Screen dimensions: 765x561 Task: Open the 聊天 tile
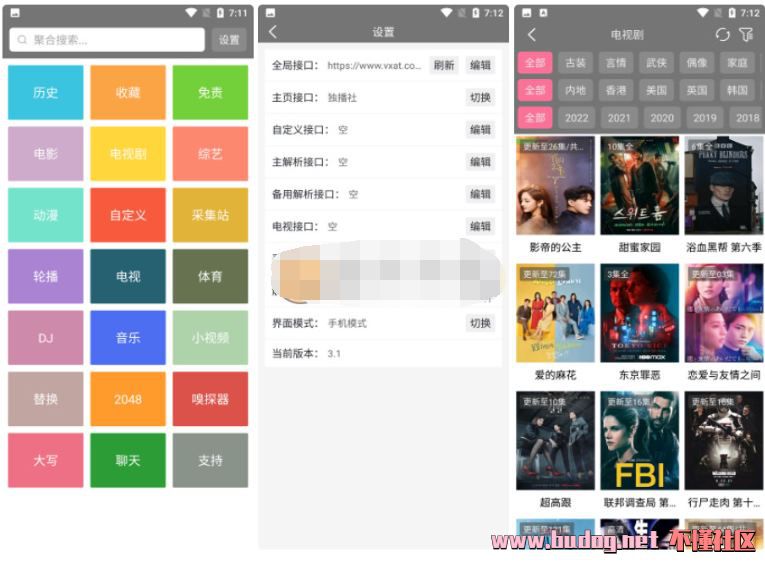(x=128, y=460)
